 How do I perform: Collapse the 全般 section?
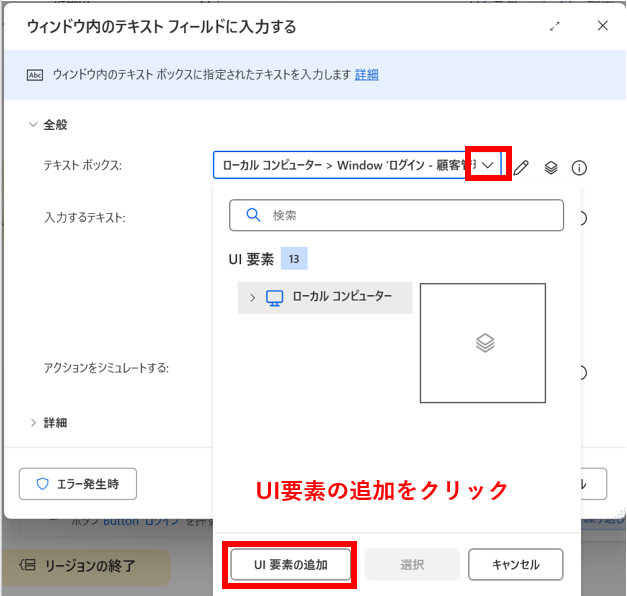35,125
